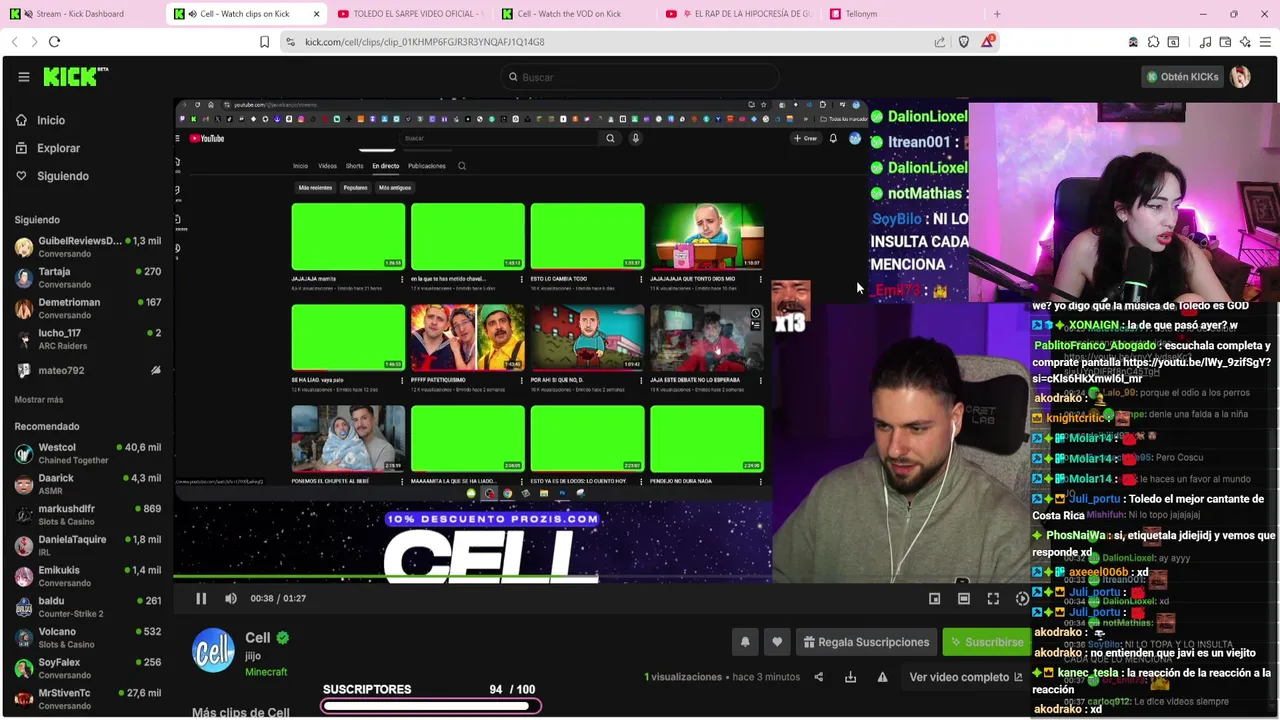Go back in browser history
The height and width of the screenshot is (720, 1280).
pyautogui.click(x=14, y=42)
